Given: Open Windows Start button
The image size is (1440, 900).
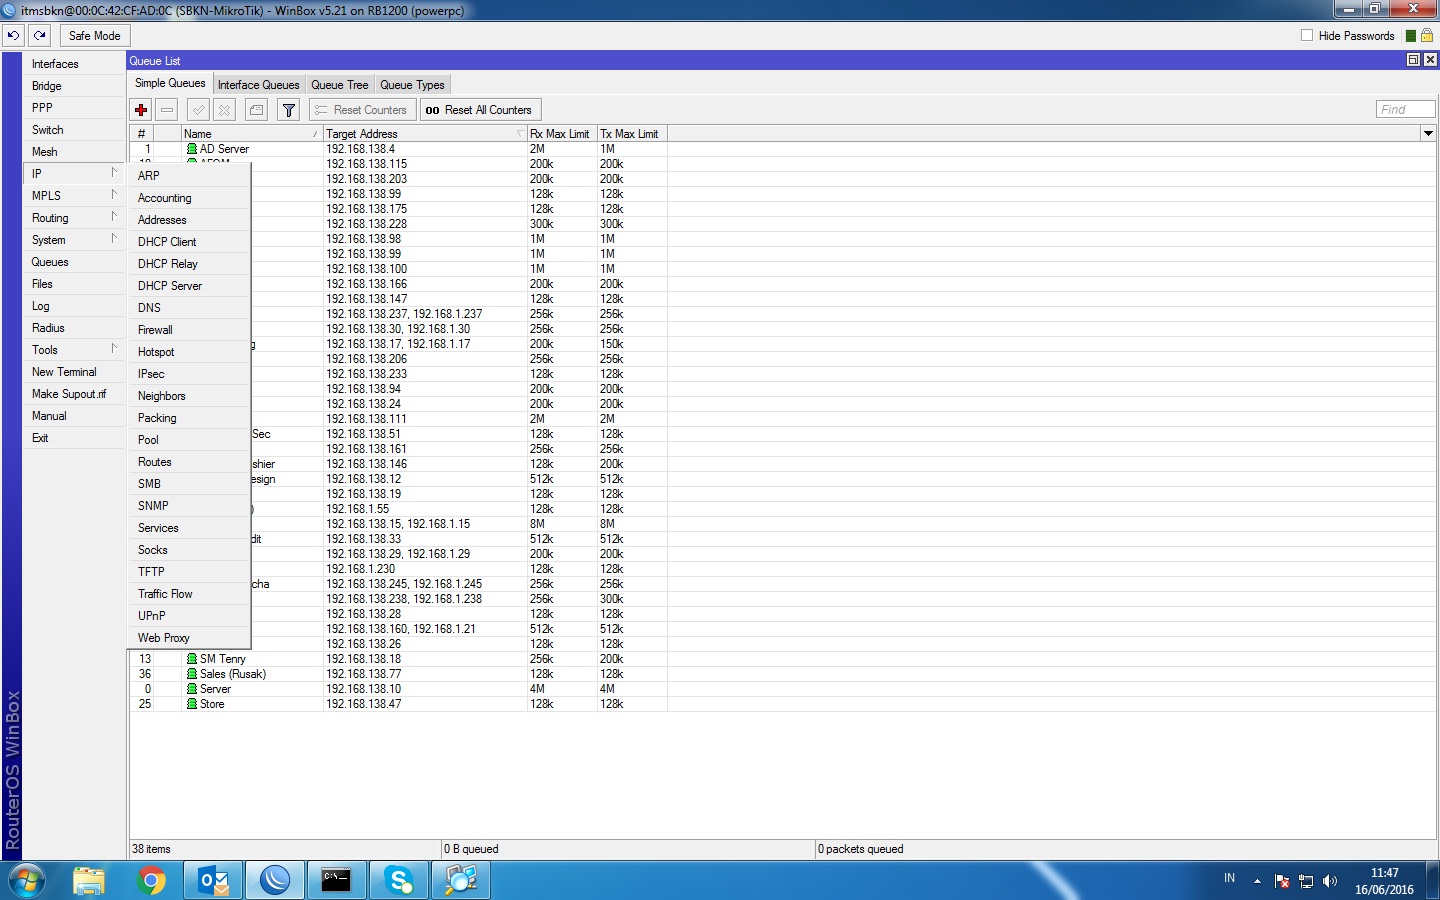Looking at the screenshot, I should coord(27,881).
